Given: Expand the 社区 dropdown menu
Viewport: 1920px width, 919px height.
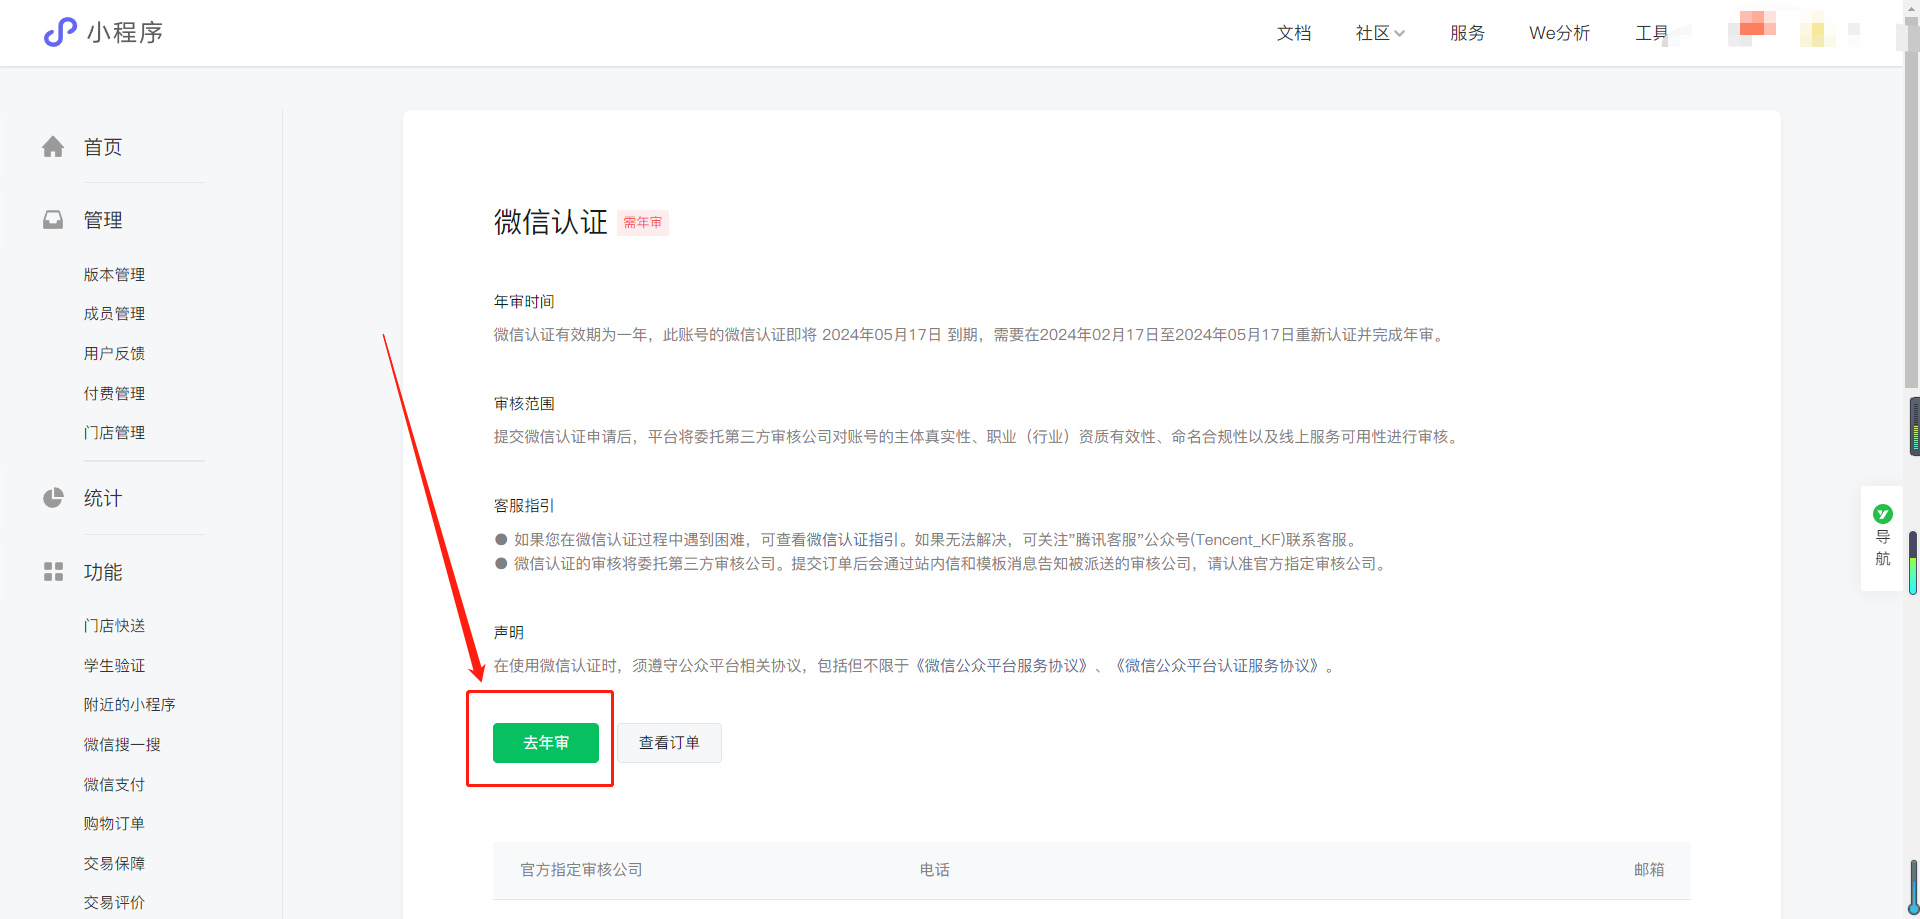Looking at the screenshot, I should [1380, 33].
